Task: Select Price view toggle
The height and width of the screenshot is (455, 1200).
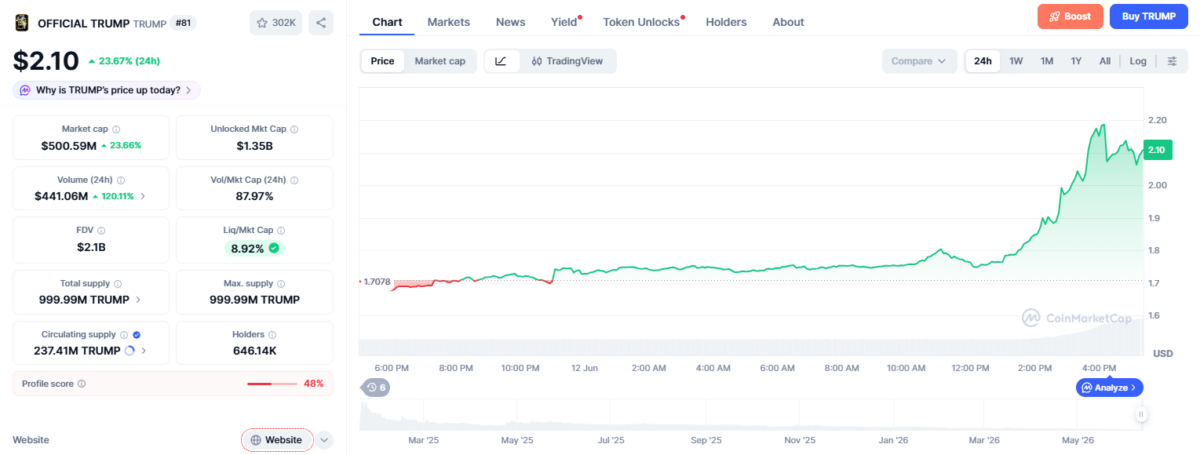Action: [x=382, y=61]
